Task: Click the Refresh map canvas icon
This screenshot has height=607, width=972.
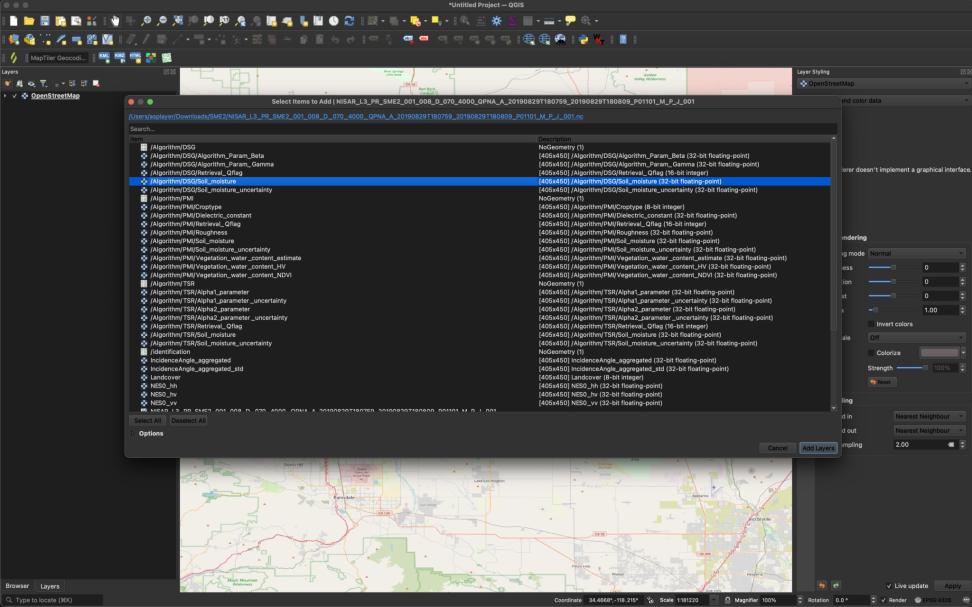Action: [350, 21]
